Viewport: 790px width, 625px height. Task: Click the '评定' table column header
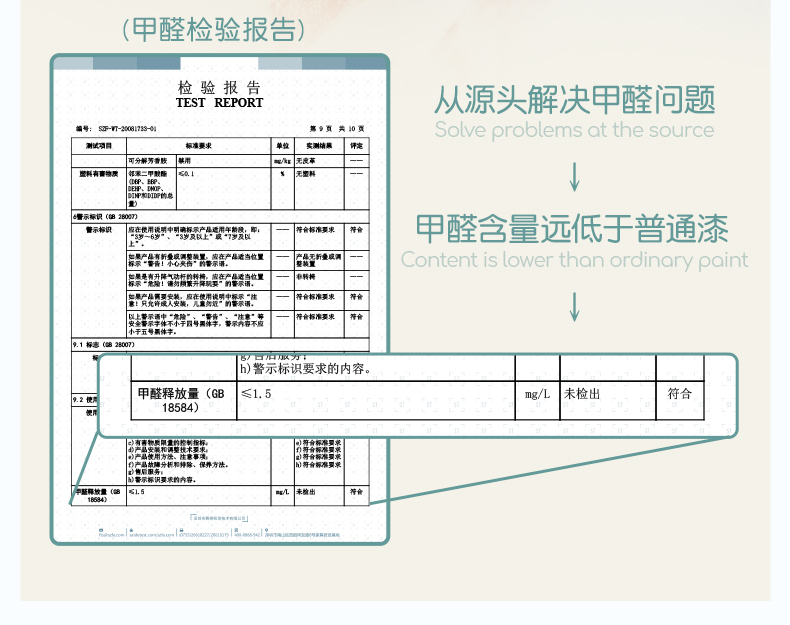tap(356, 146)
